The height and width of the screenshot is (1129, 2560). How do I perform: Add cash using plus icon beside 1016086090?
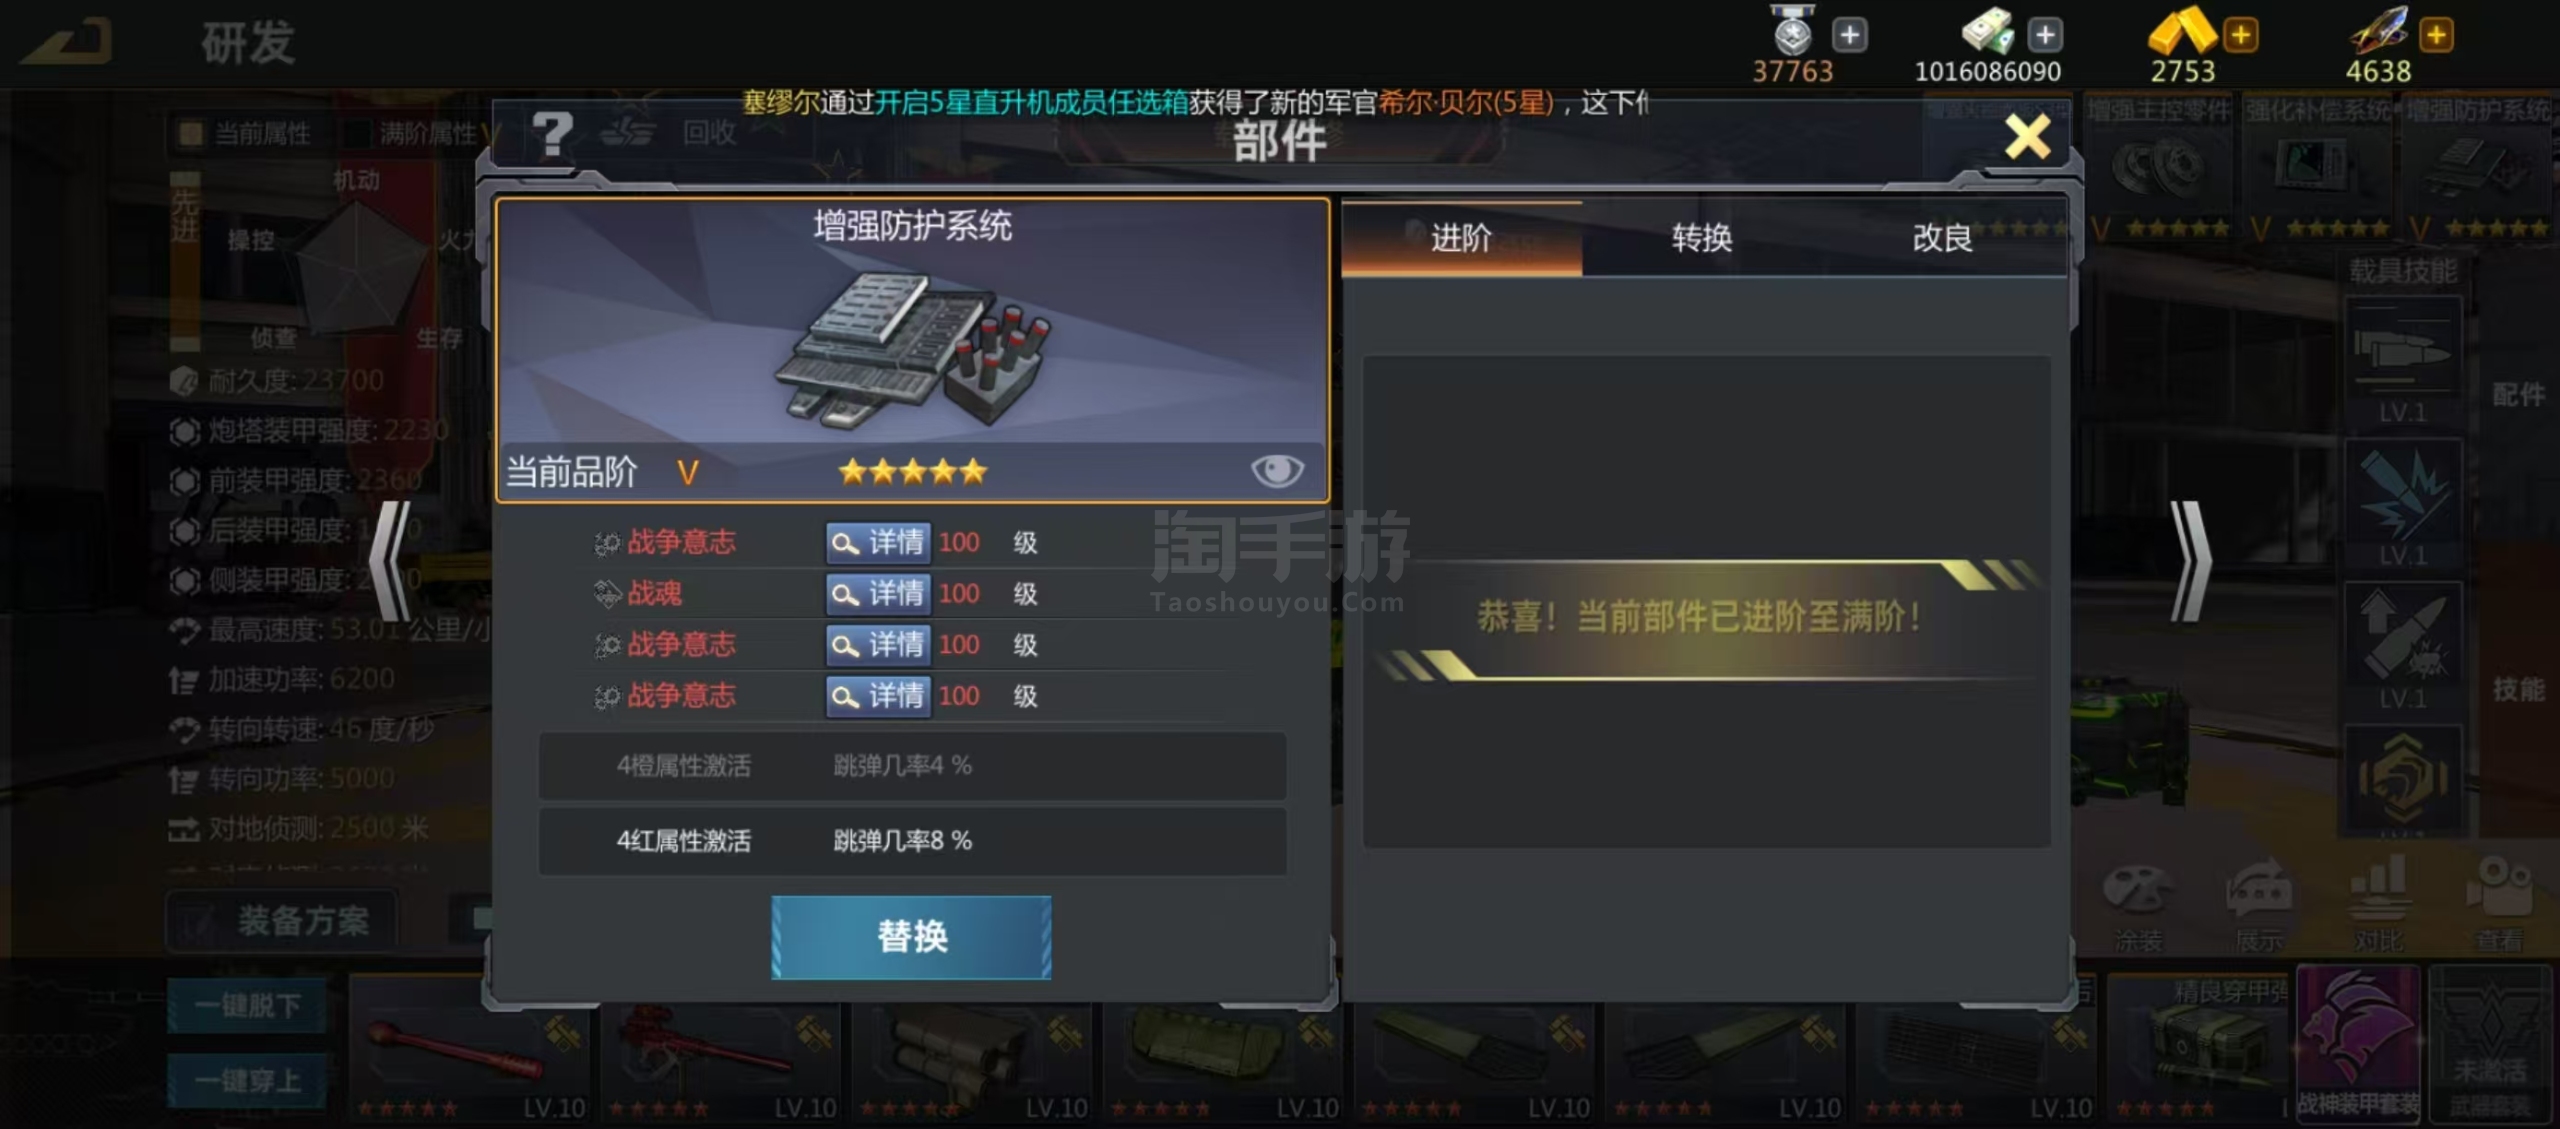point(2045,36)
